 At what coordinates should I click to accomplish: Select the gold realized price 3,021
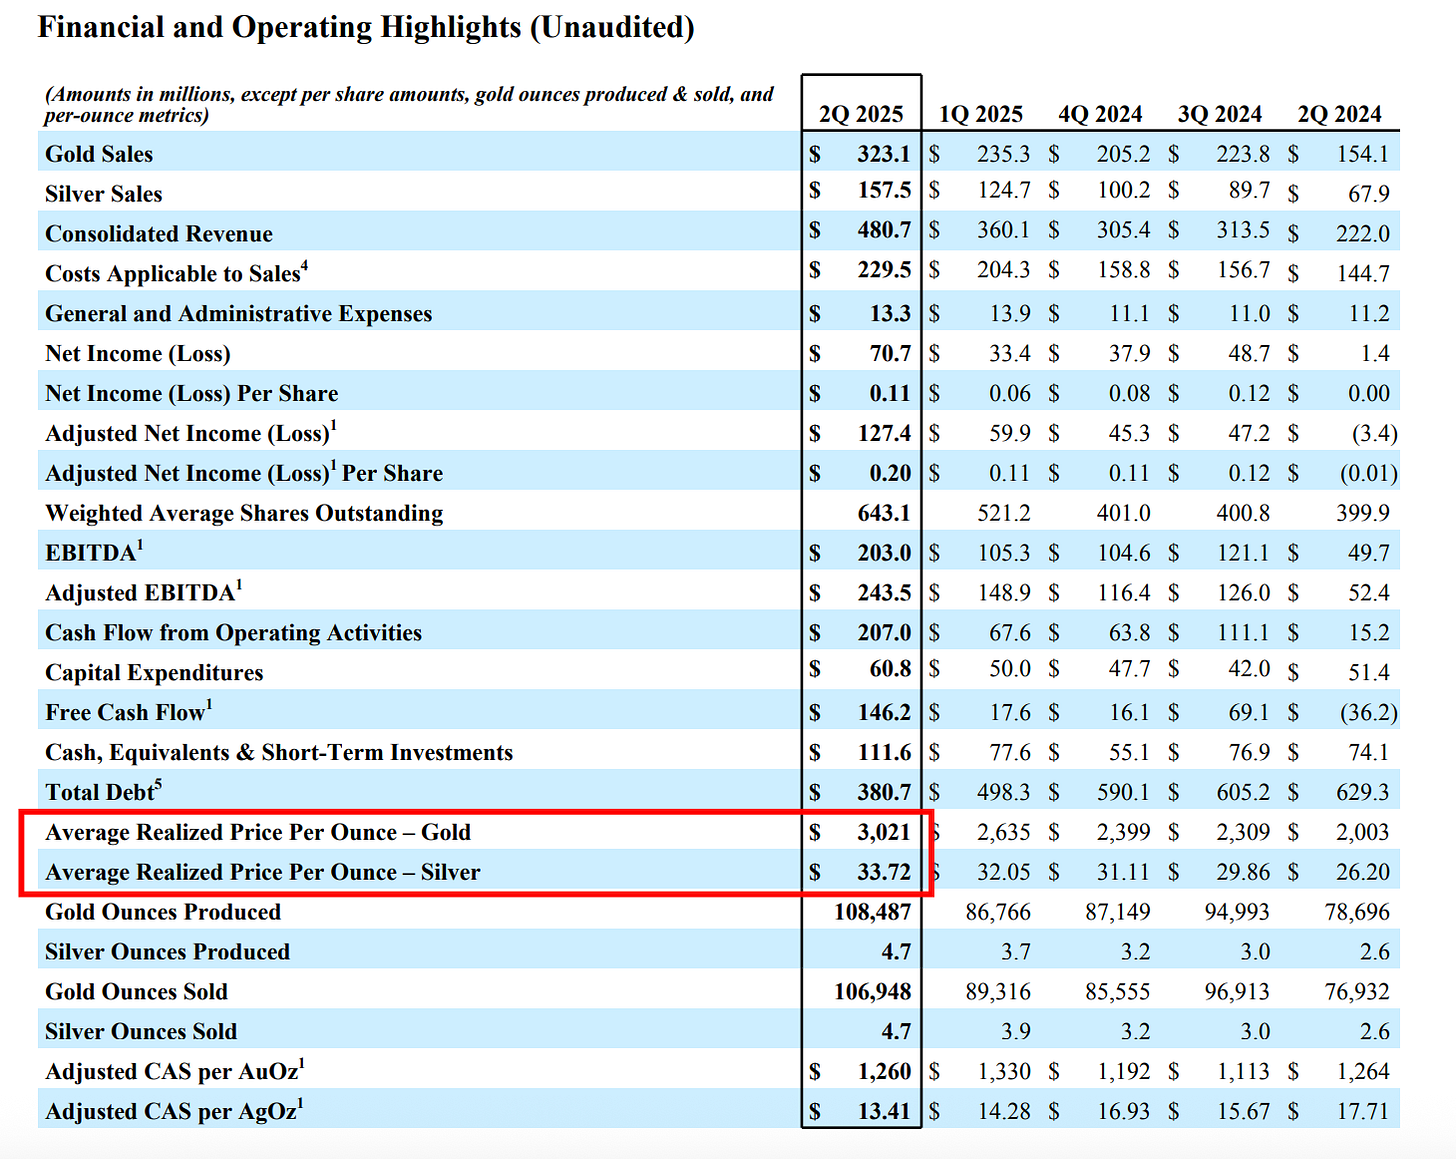pos(884,832)
